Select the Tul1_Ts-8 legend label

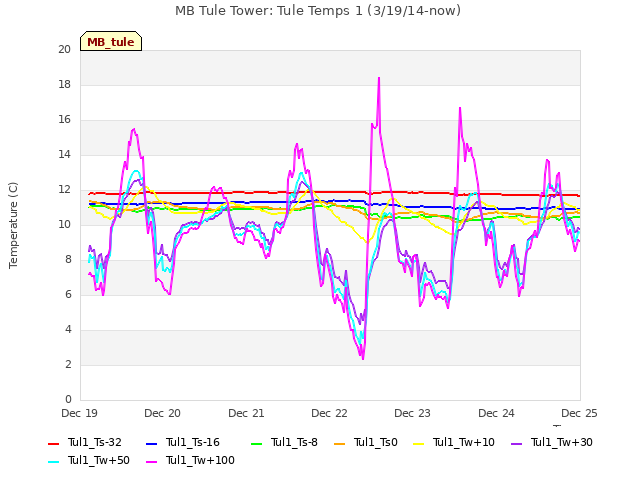(294, 442)
